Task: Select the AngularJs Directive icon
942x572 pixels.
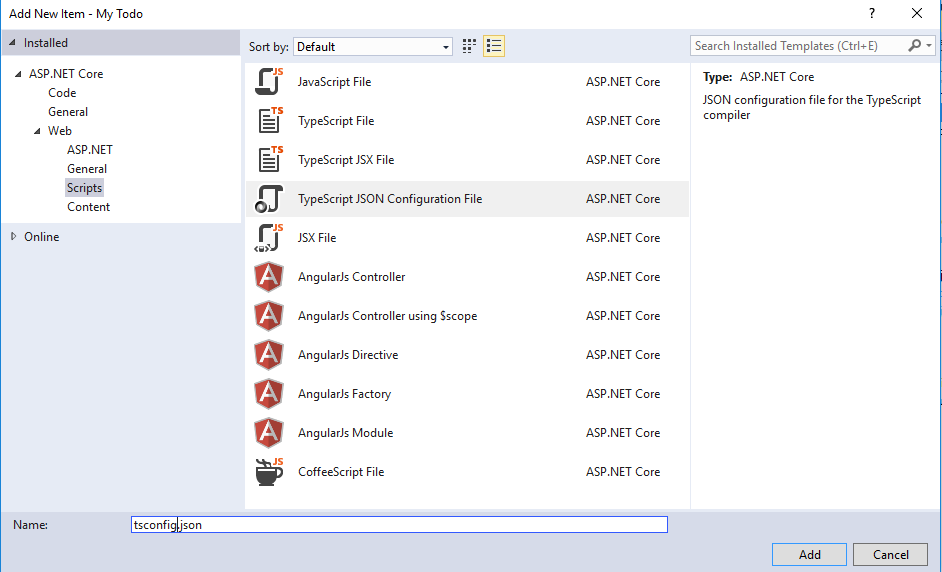Action: pyautogui.click(x=269, y=355)
